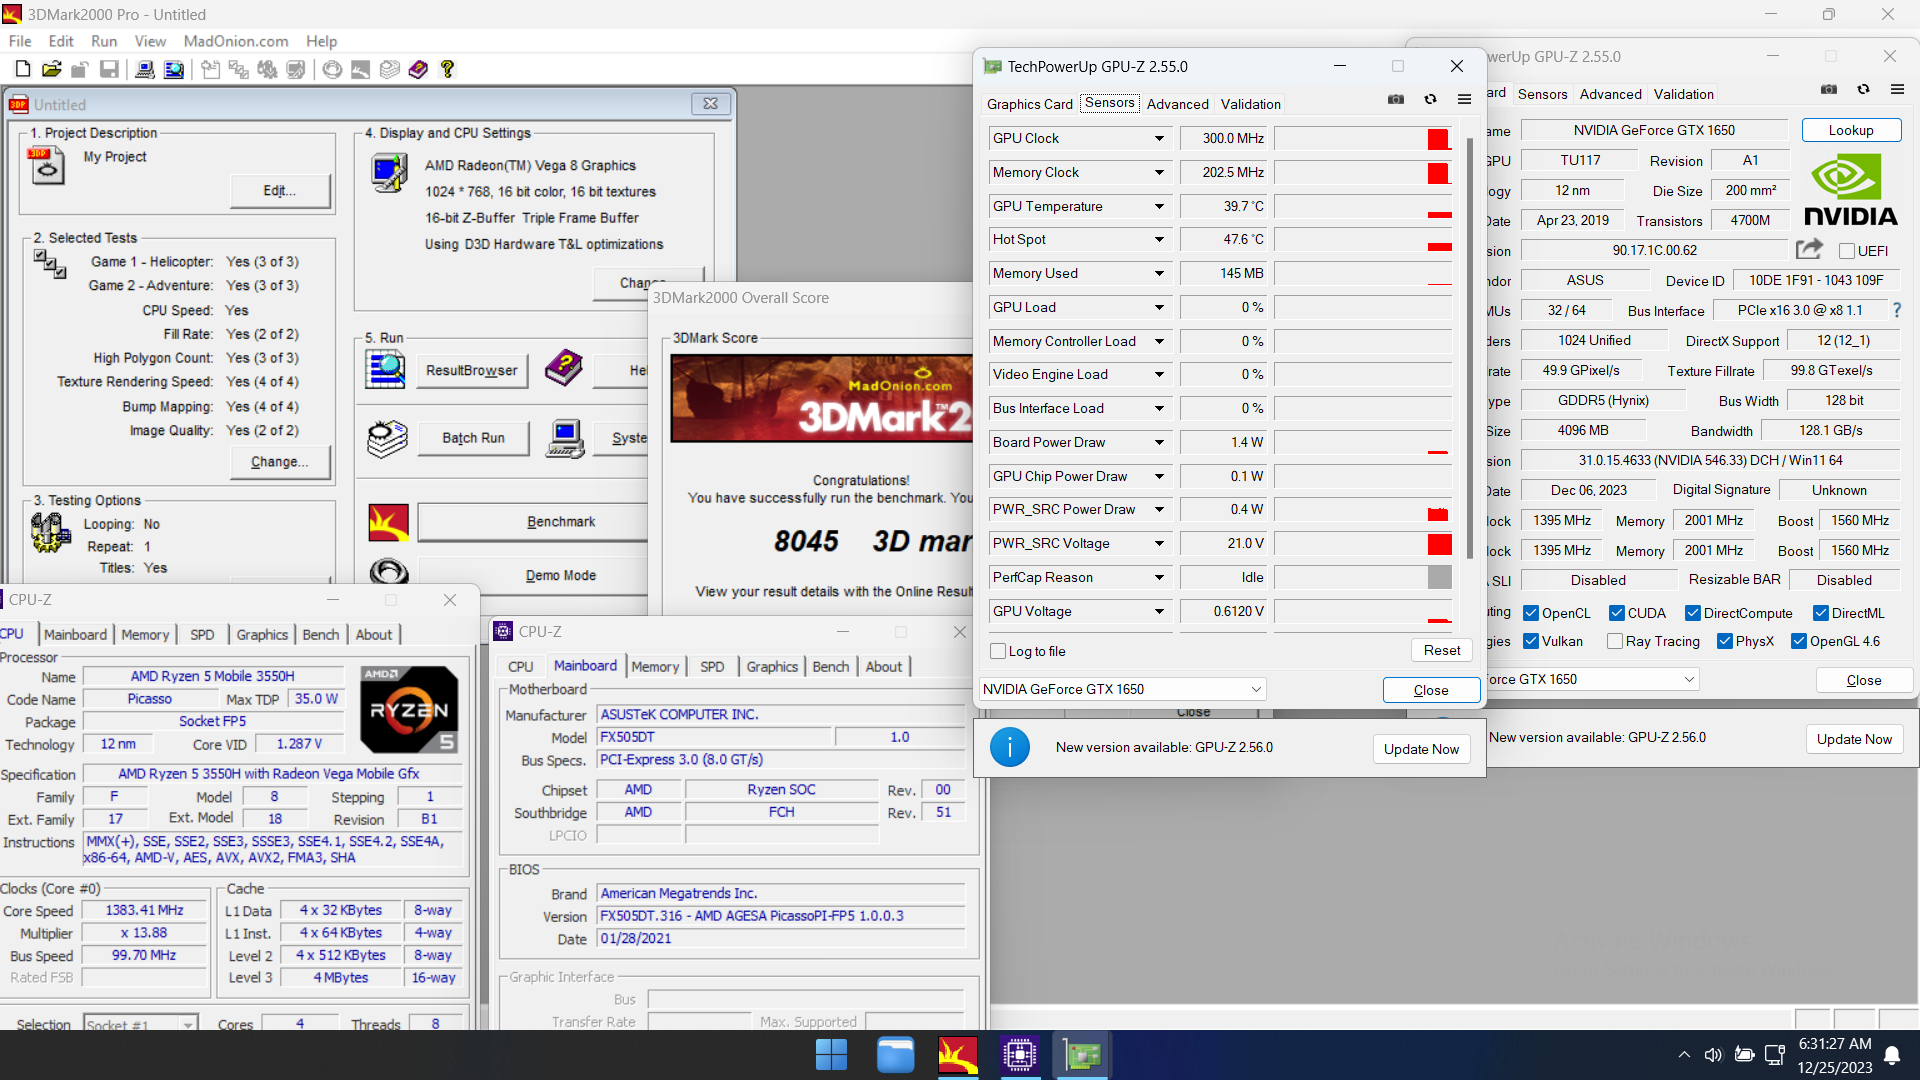Expand the GPU Load sensor dropdown

click(1159, 307)
